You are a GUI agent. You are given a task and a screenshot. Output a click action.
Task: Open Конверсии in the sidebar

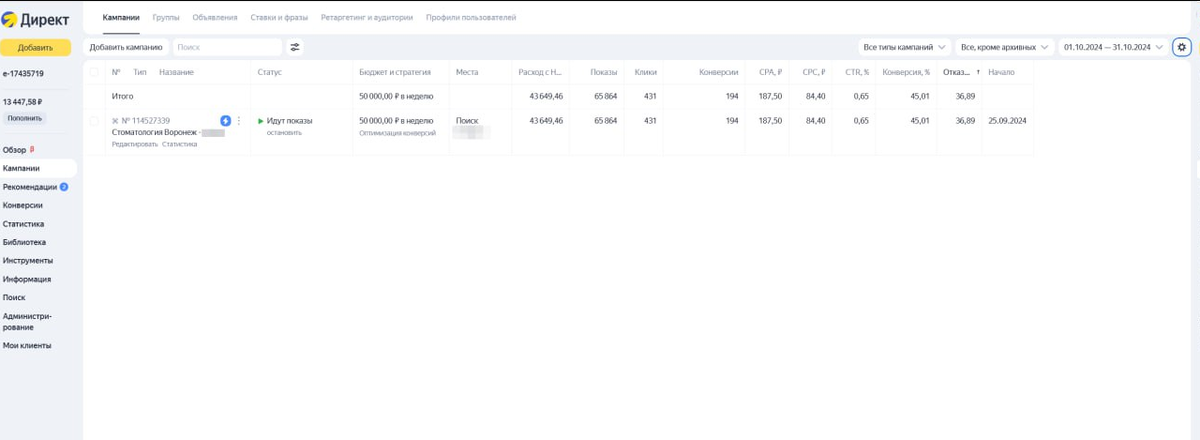[23, 205]
